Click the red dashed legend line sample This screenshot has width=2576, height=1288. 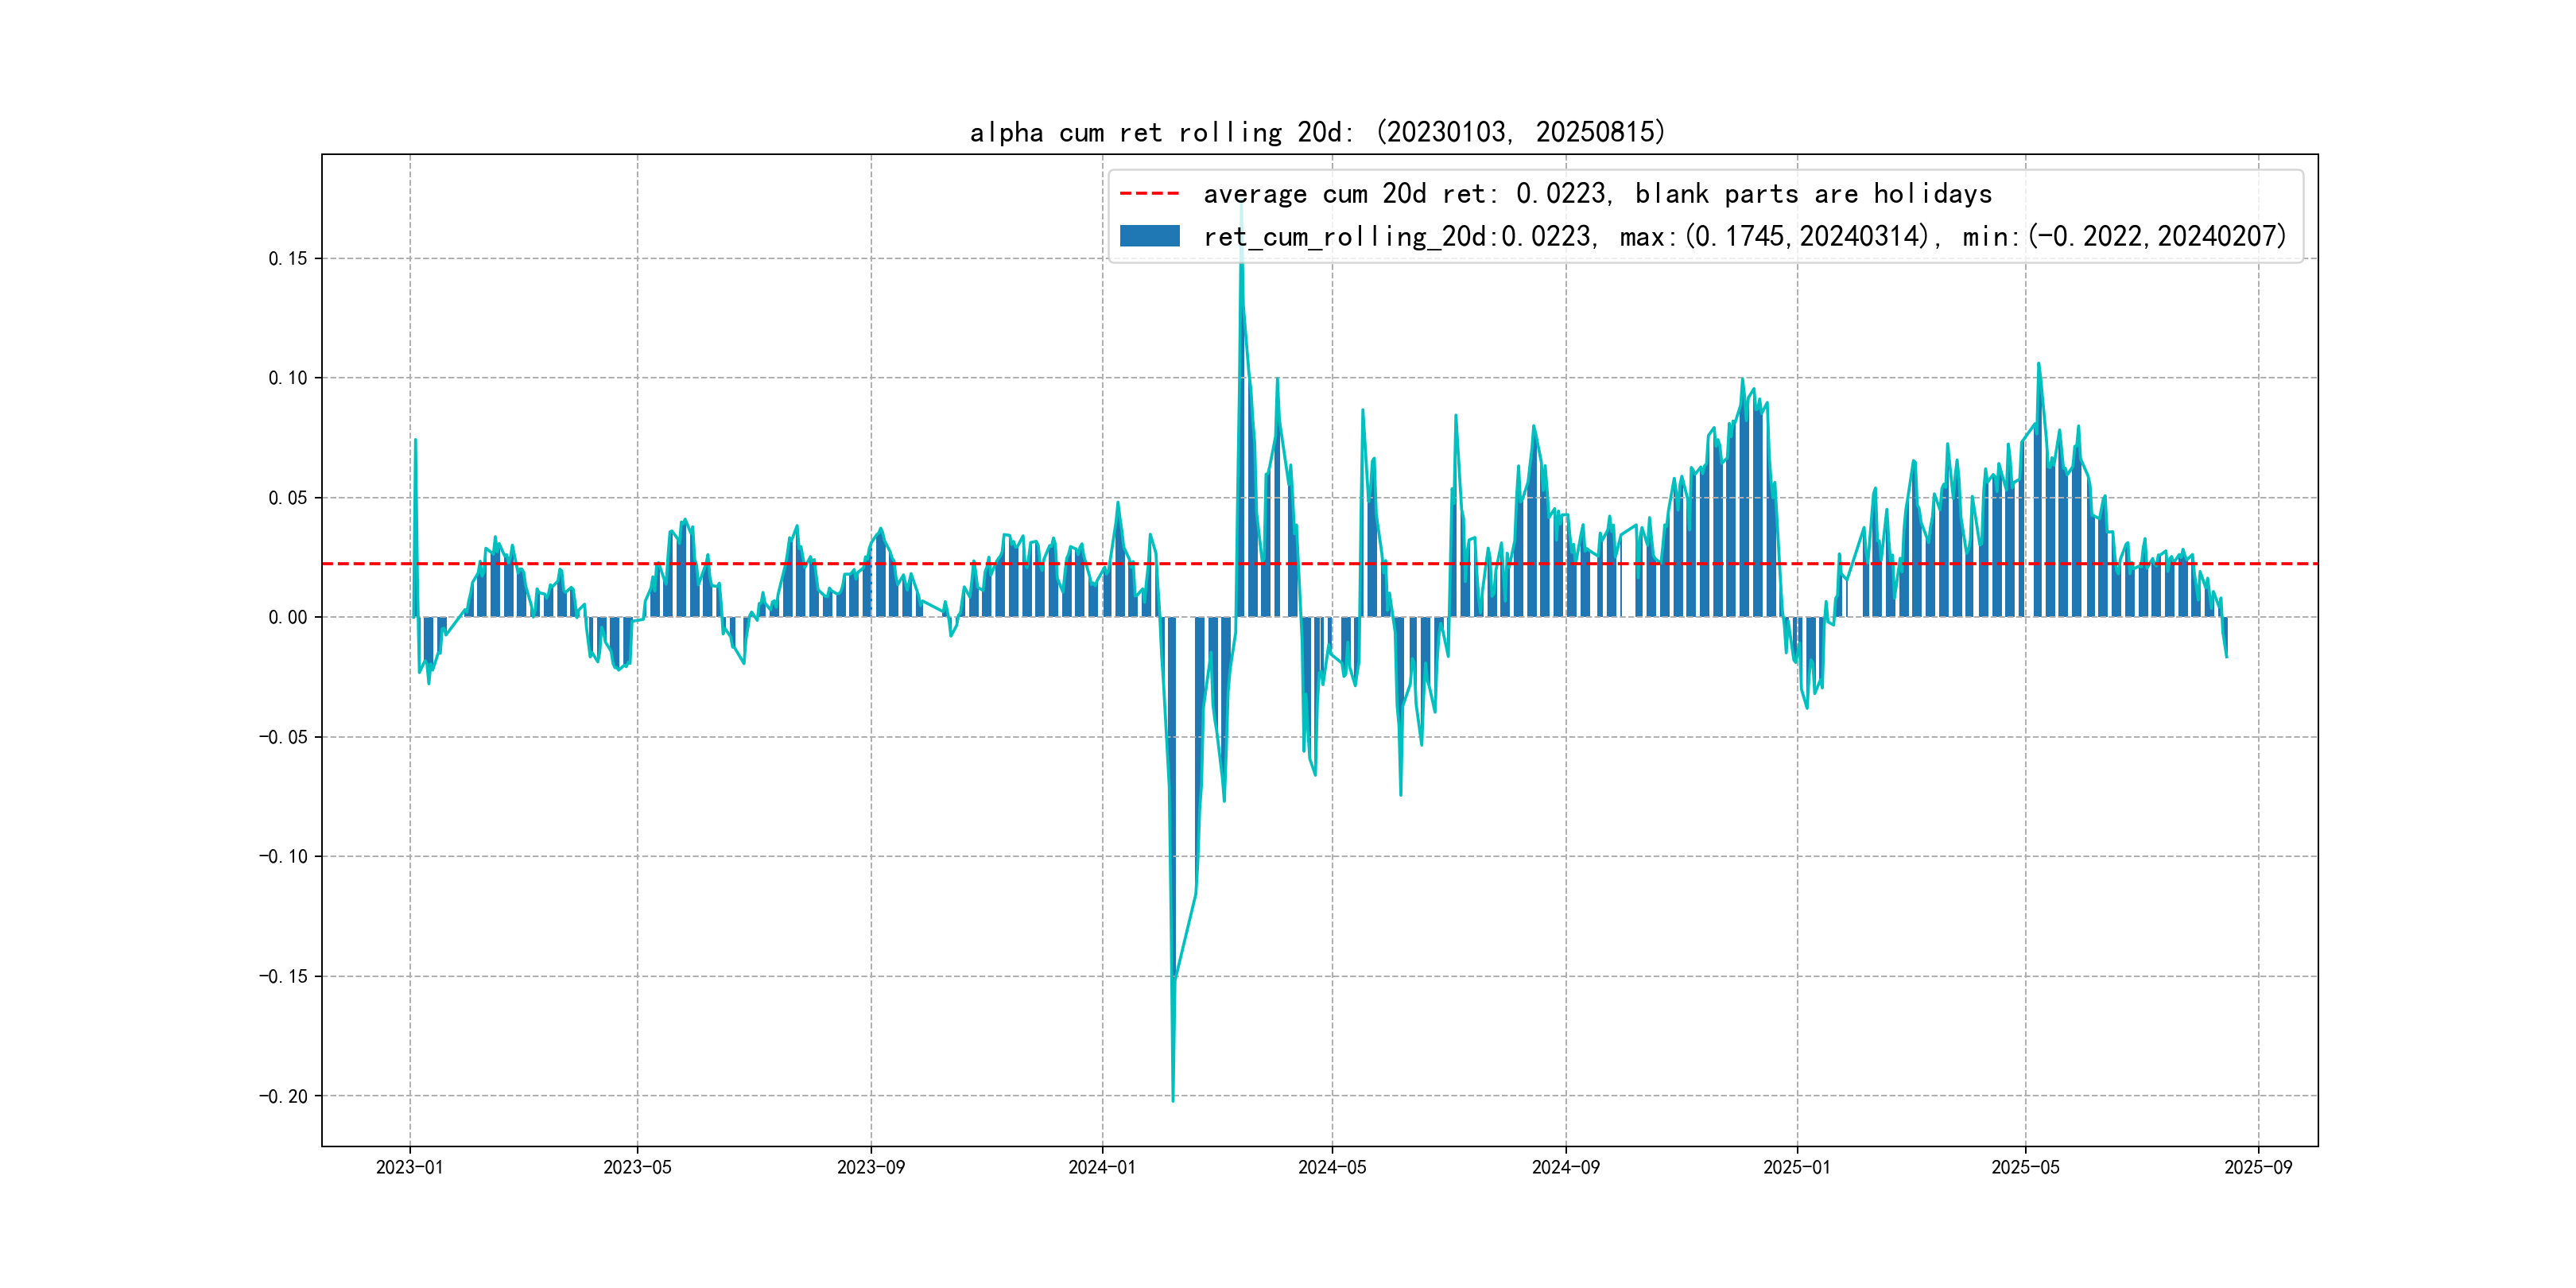click(x=1149, y=194)
